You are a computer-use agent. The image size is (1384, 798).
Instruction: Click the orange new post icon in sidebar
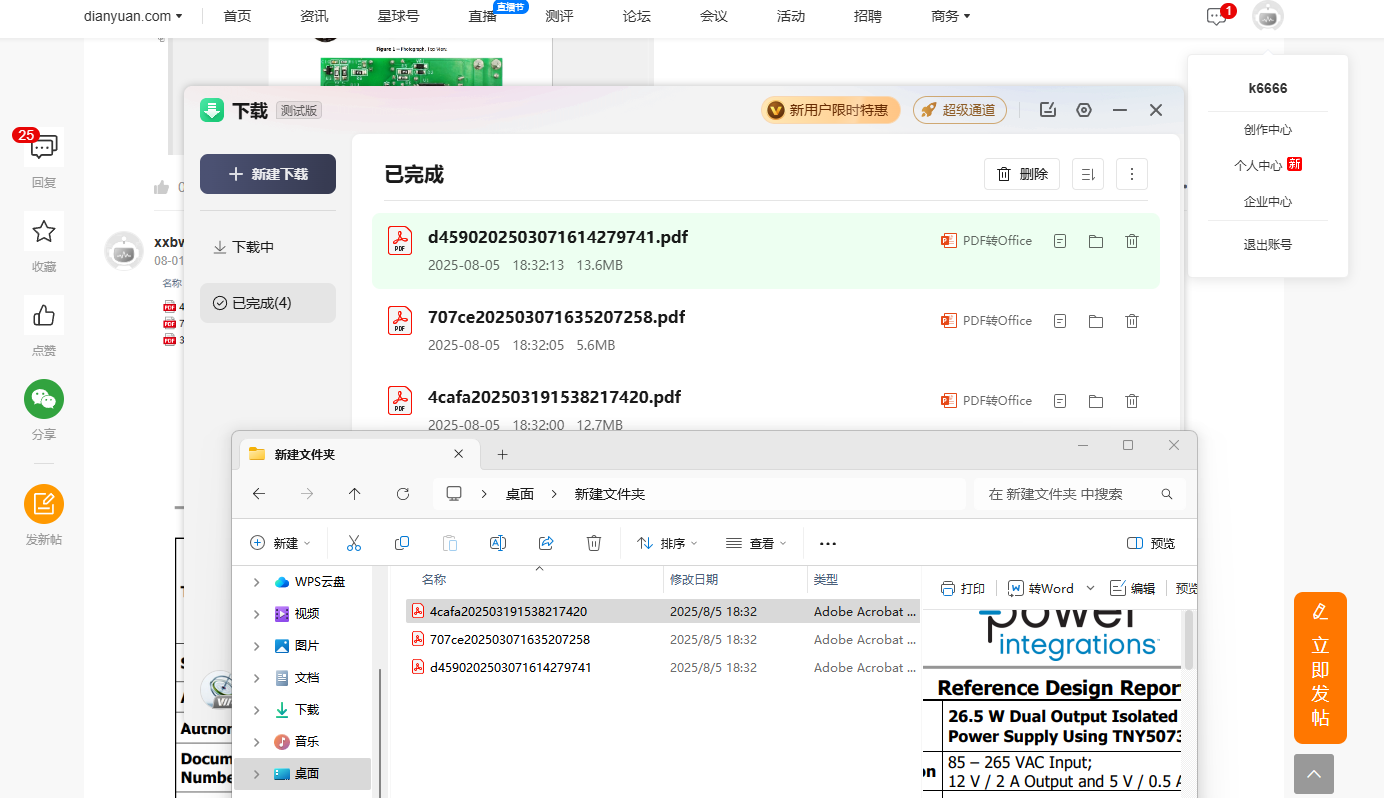coord(44,504)
